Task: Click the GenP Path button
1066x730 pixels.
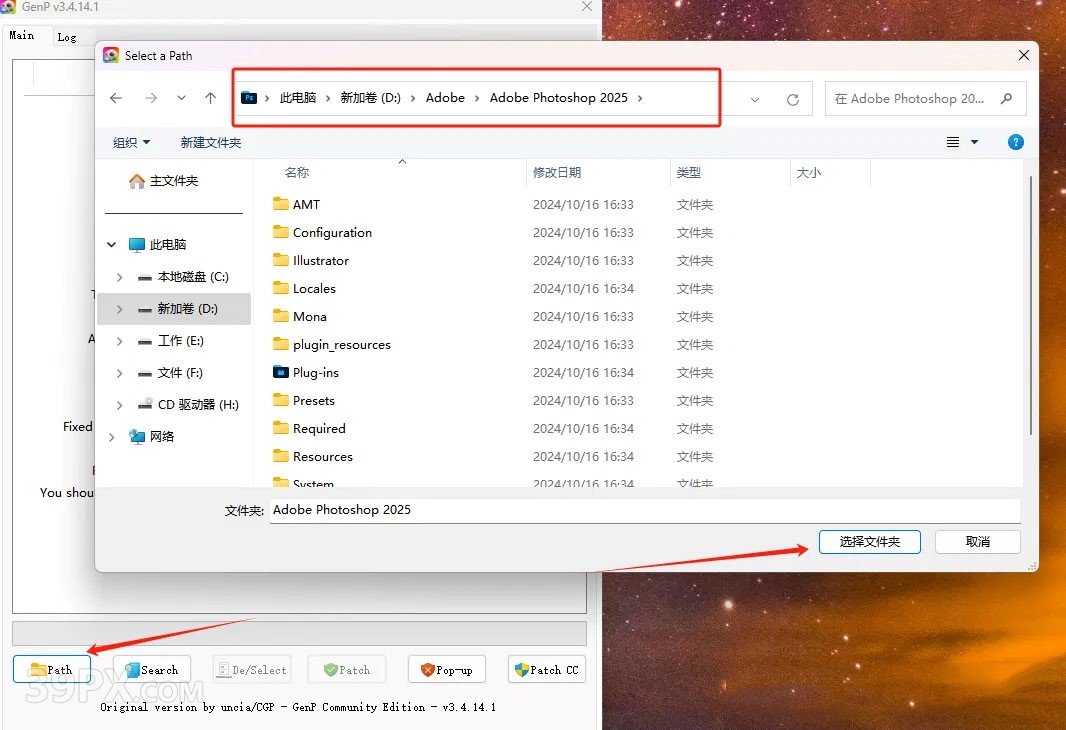Action: [52, 670]
